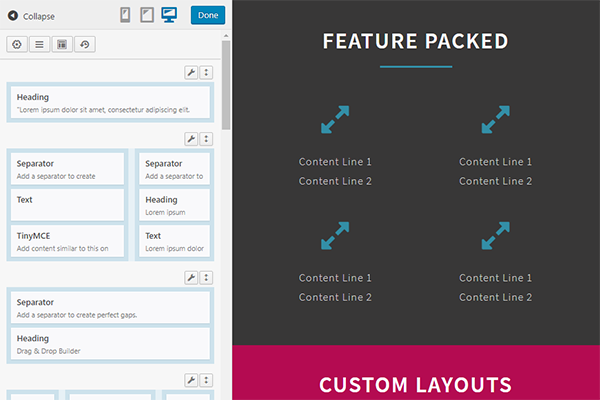The image size is (600, 400).
Task: Open move handle menu of first Heading row
Action: click(206, 72)
